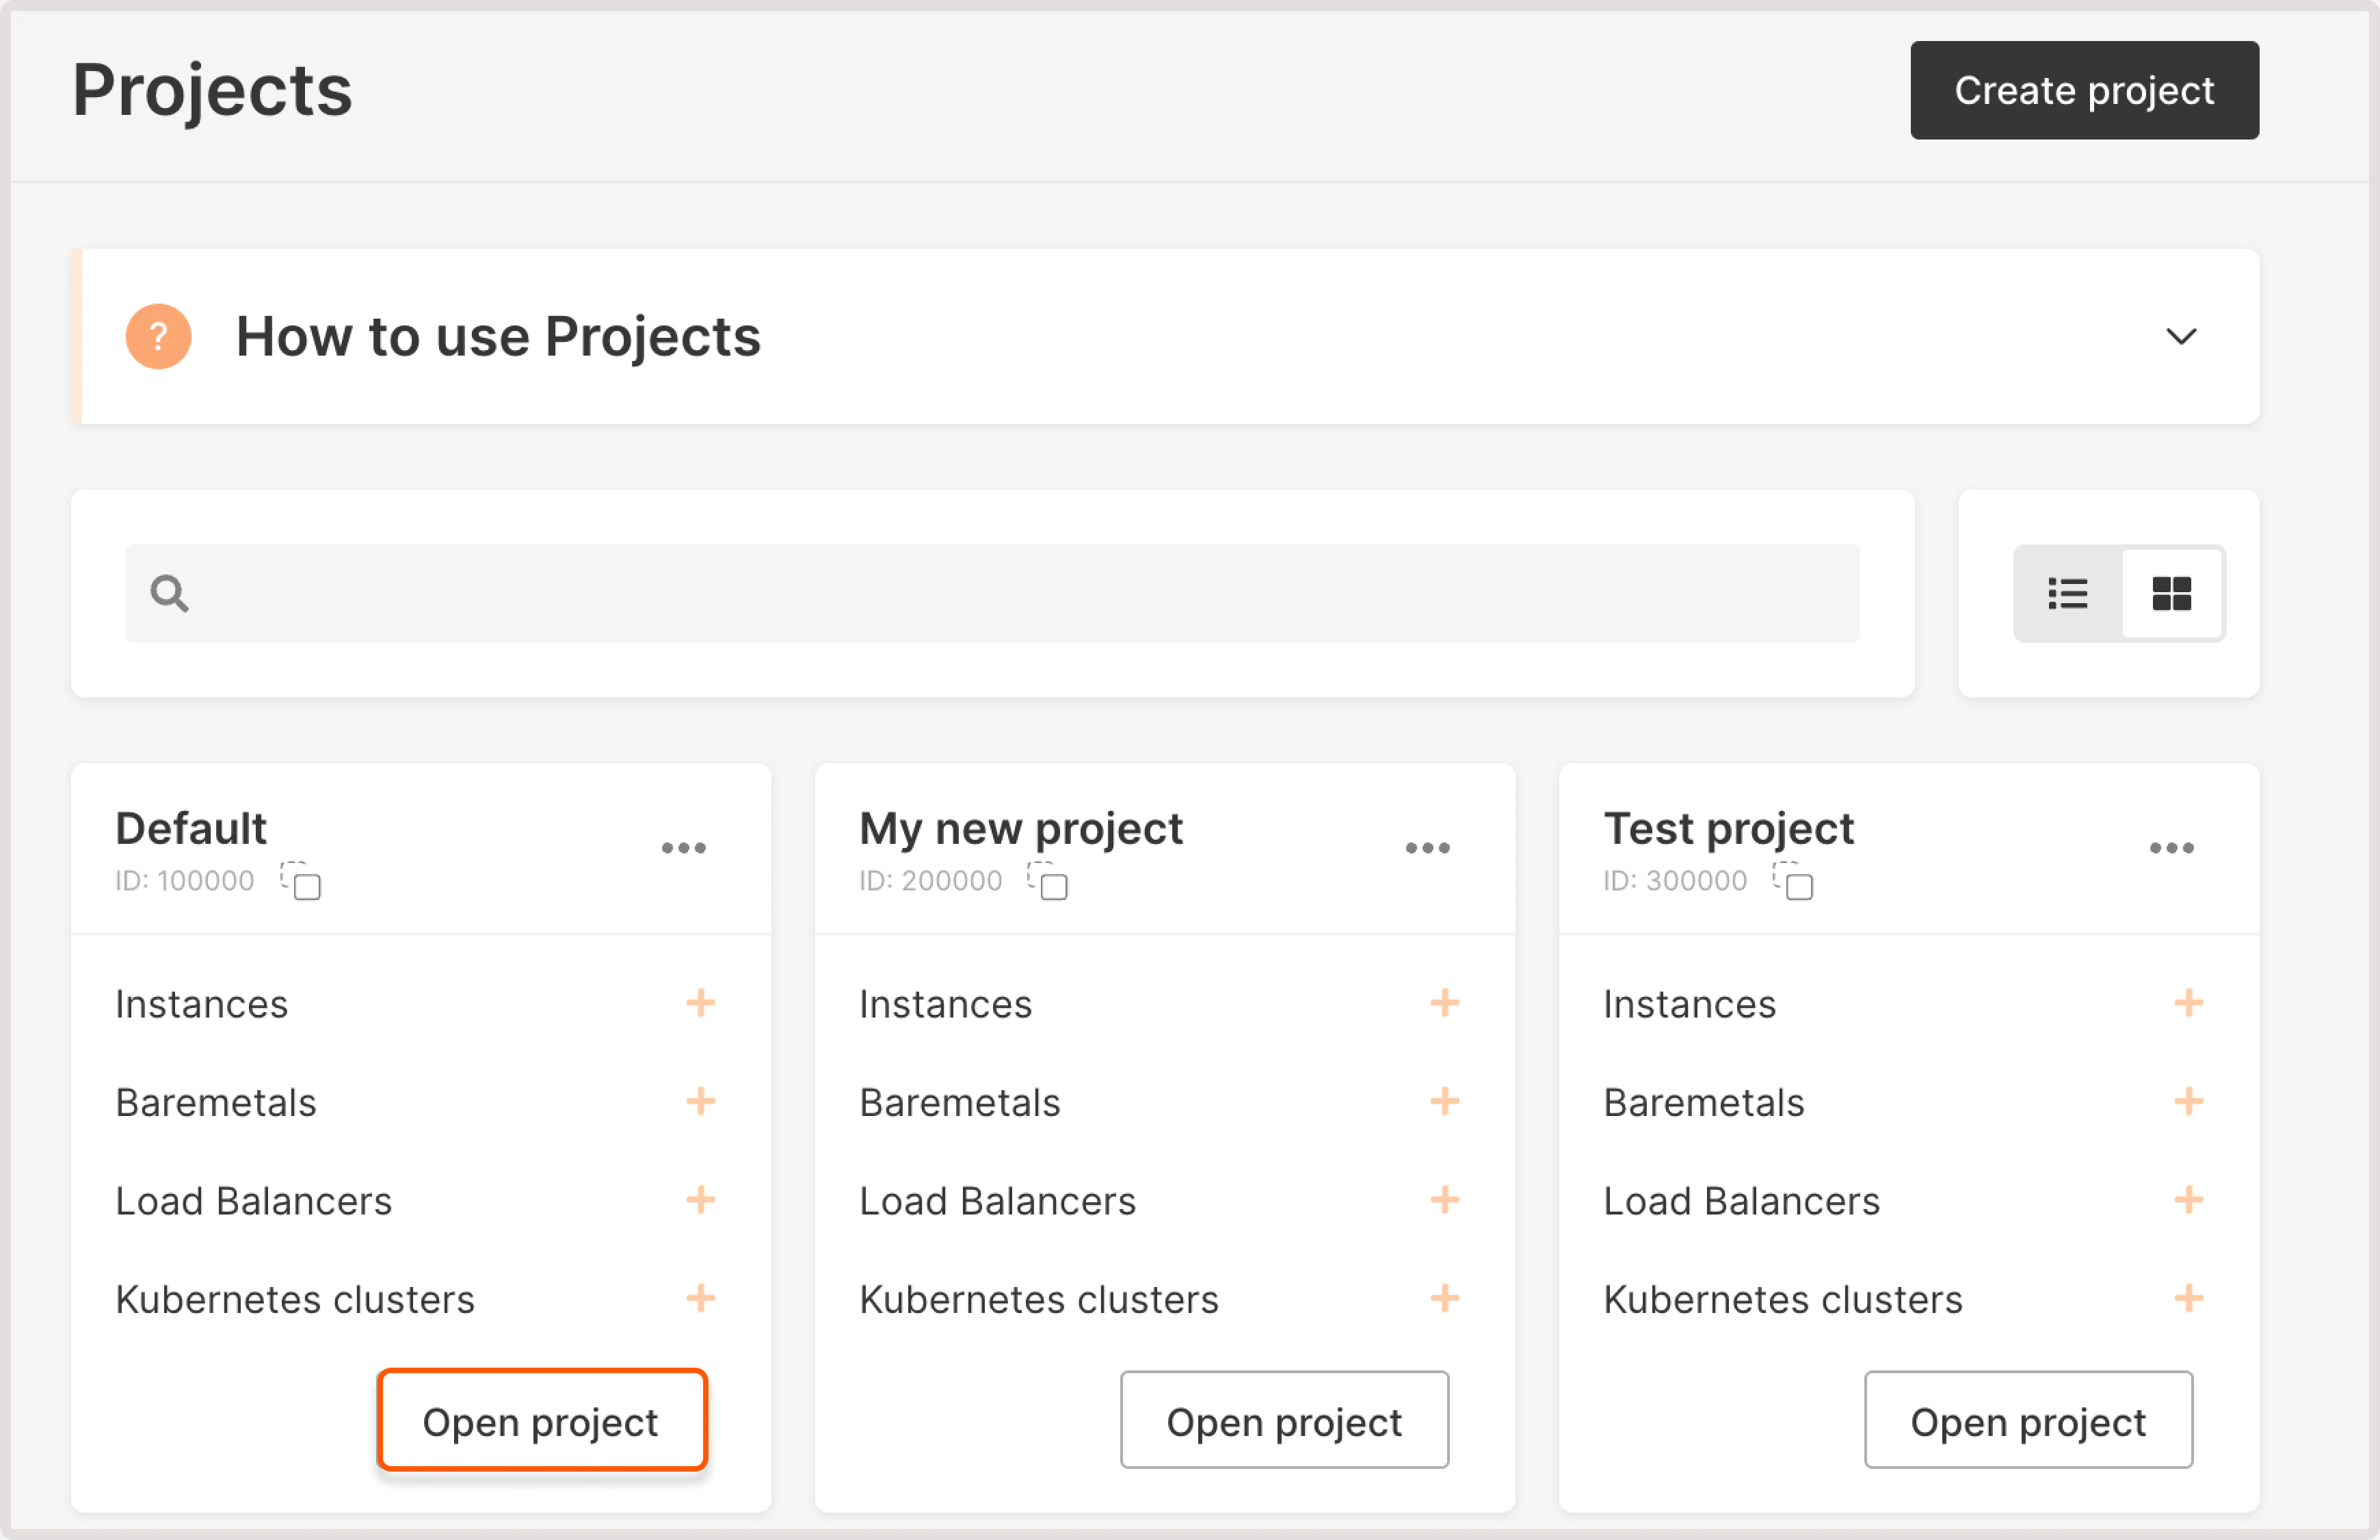Add an instance to Test project

2190,1003
